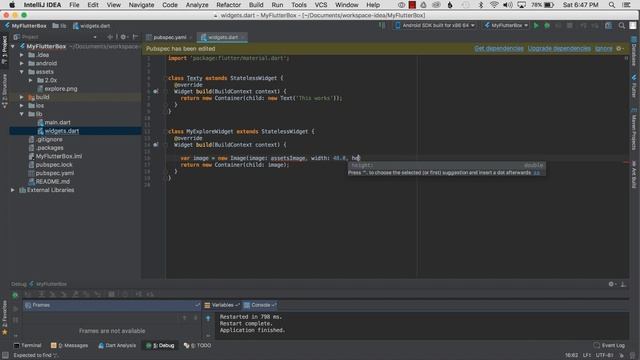This screenshot has height=360, width=640.
Task: Hide the Project panel with the collapse icon
Action: (x=135, y=37)
